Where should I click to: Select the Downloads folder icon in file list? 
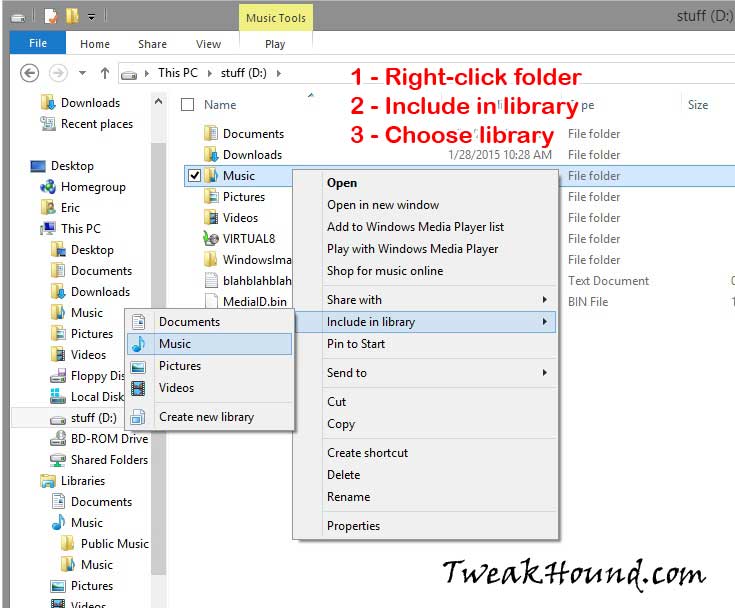click(x=211, y=154)
